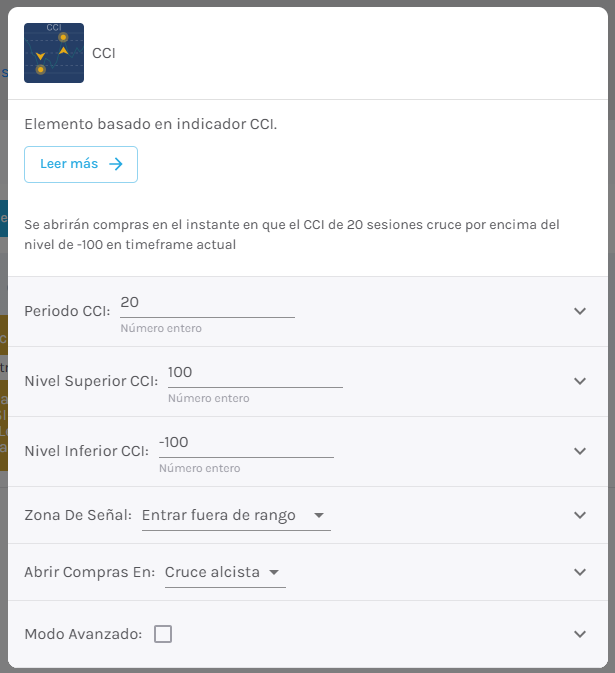Screen dimensions: 615x673
Task: Click the Entrar fuera de rango arrow
Action: tap(319, 515)
